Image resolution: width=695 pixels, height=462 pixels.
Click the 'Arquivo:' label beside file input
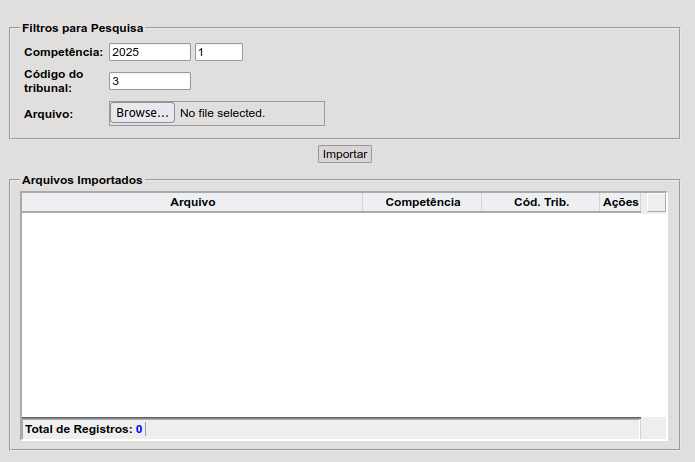[48, 114]
